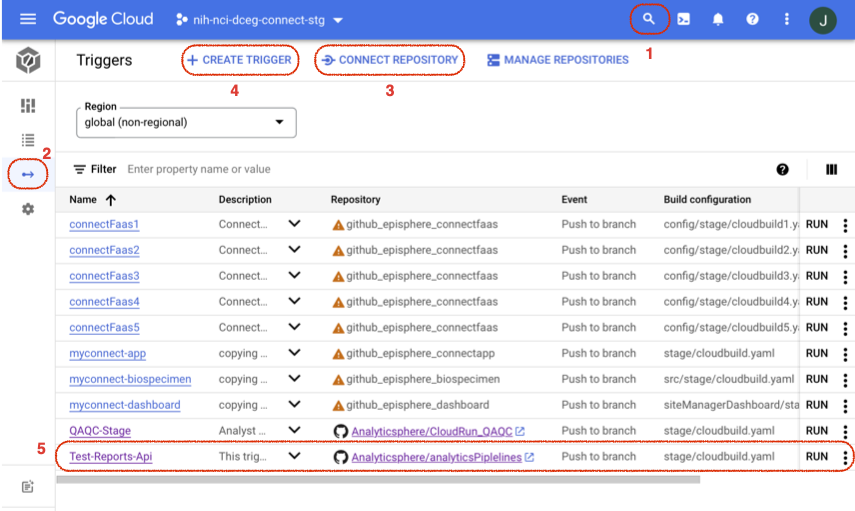Expand description of Test-Reports-Api

294,456
